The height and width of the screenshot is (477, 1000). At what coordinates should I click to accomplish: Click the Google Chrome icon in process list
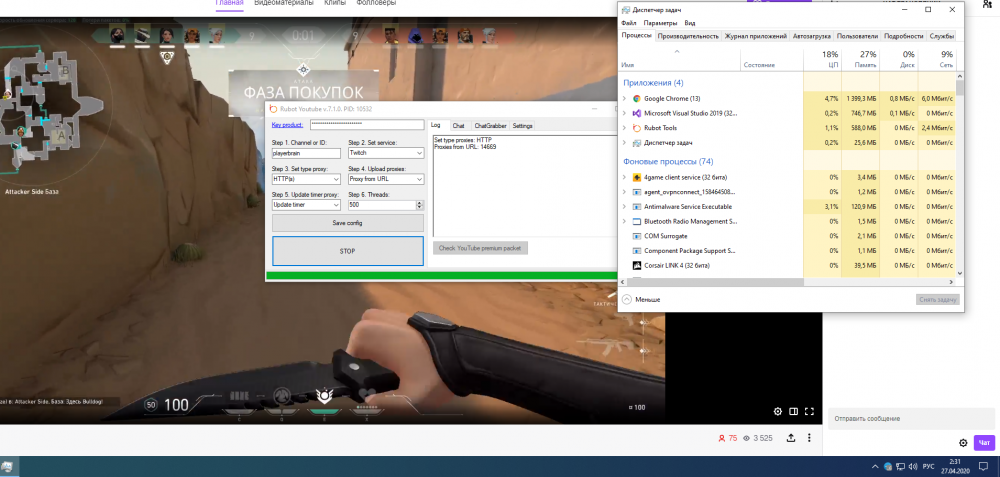(x=636, y=99)
